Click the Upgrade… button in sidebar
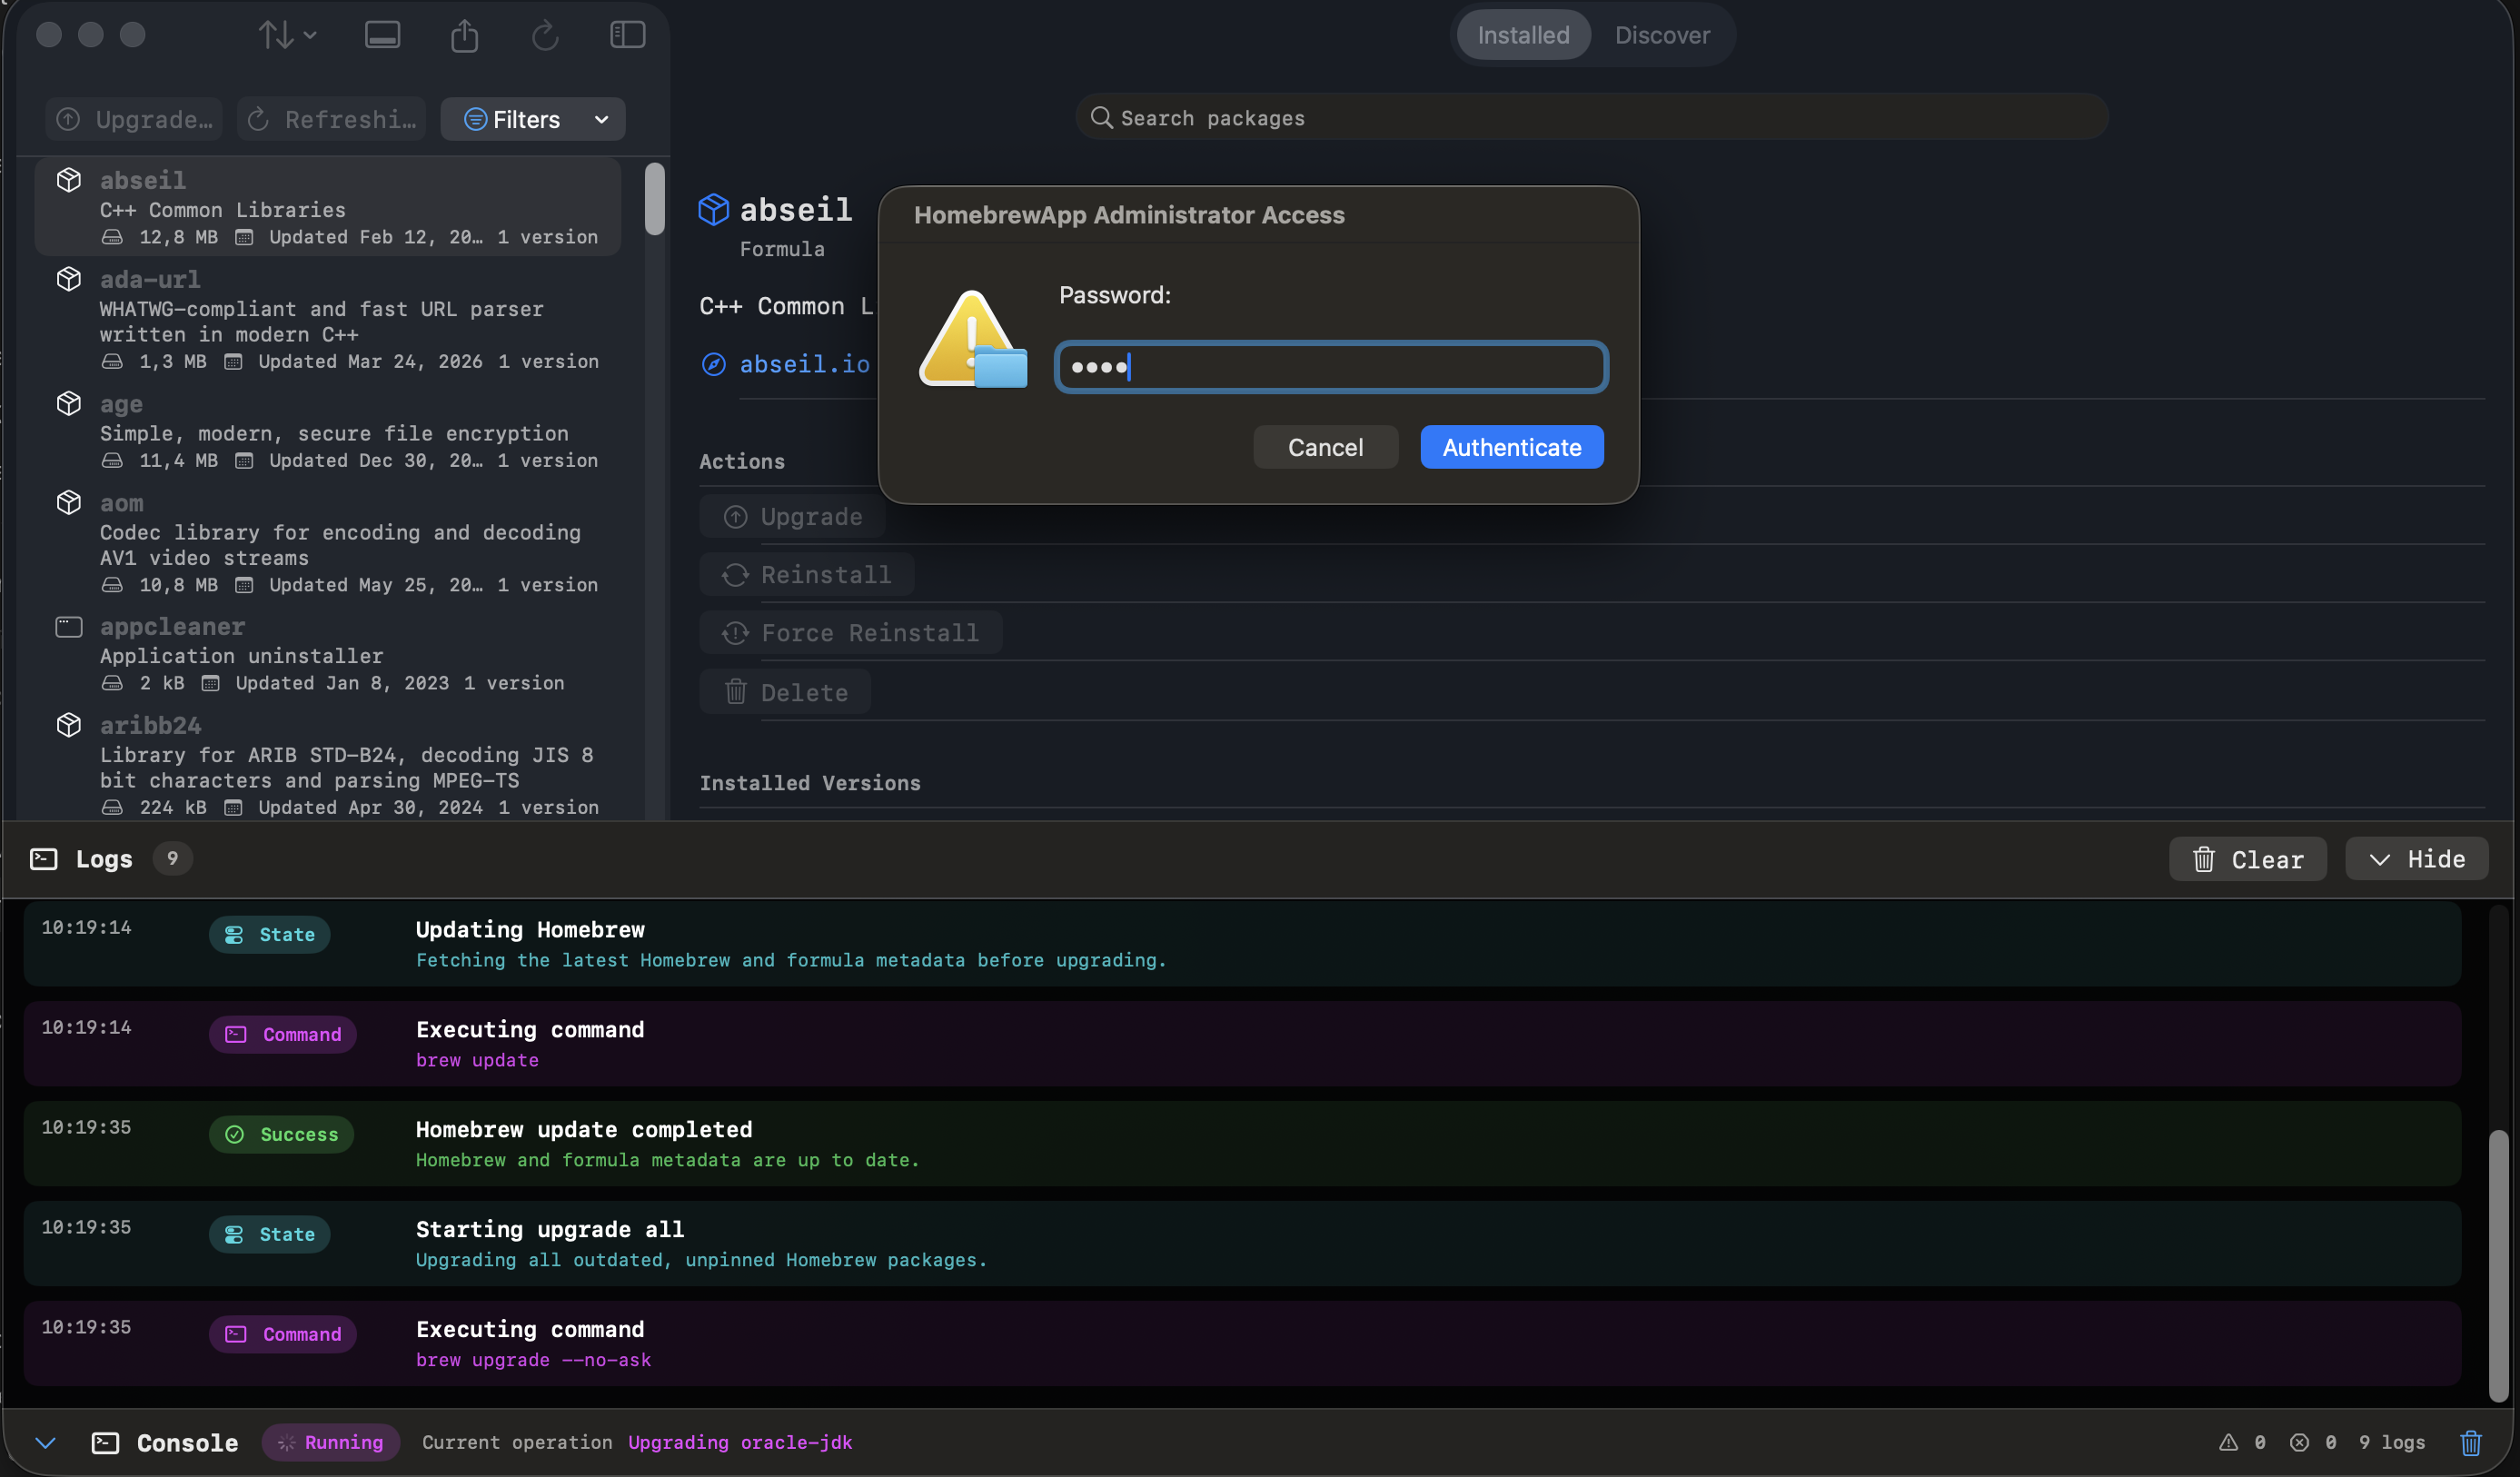Image resolution: width=2520 pixels, height=1477 pixels. point(134,119)
